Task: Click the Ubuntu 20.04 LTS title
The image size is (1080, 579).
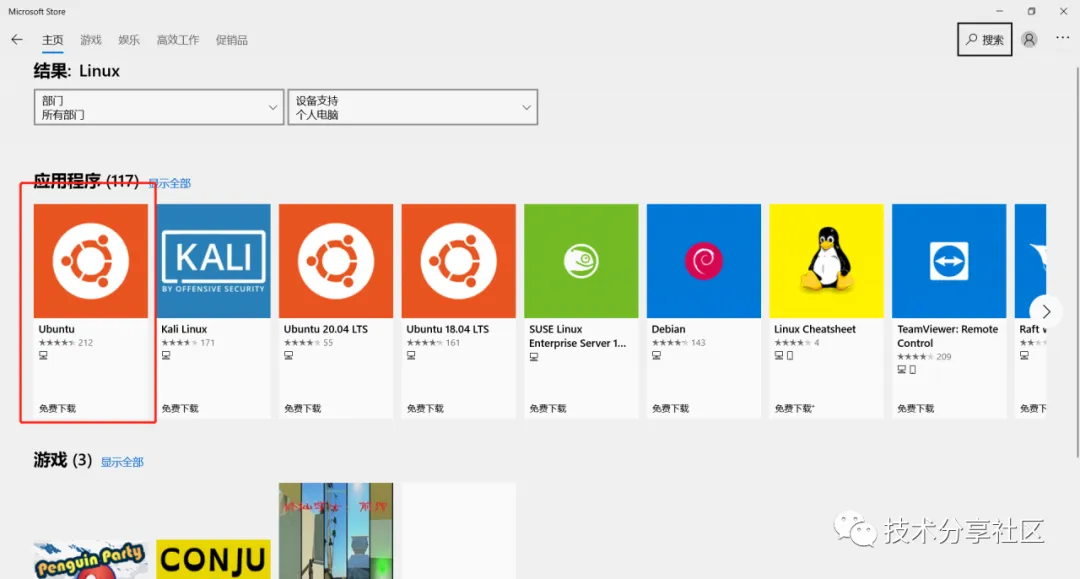Action: [x=326, y=329]
